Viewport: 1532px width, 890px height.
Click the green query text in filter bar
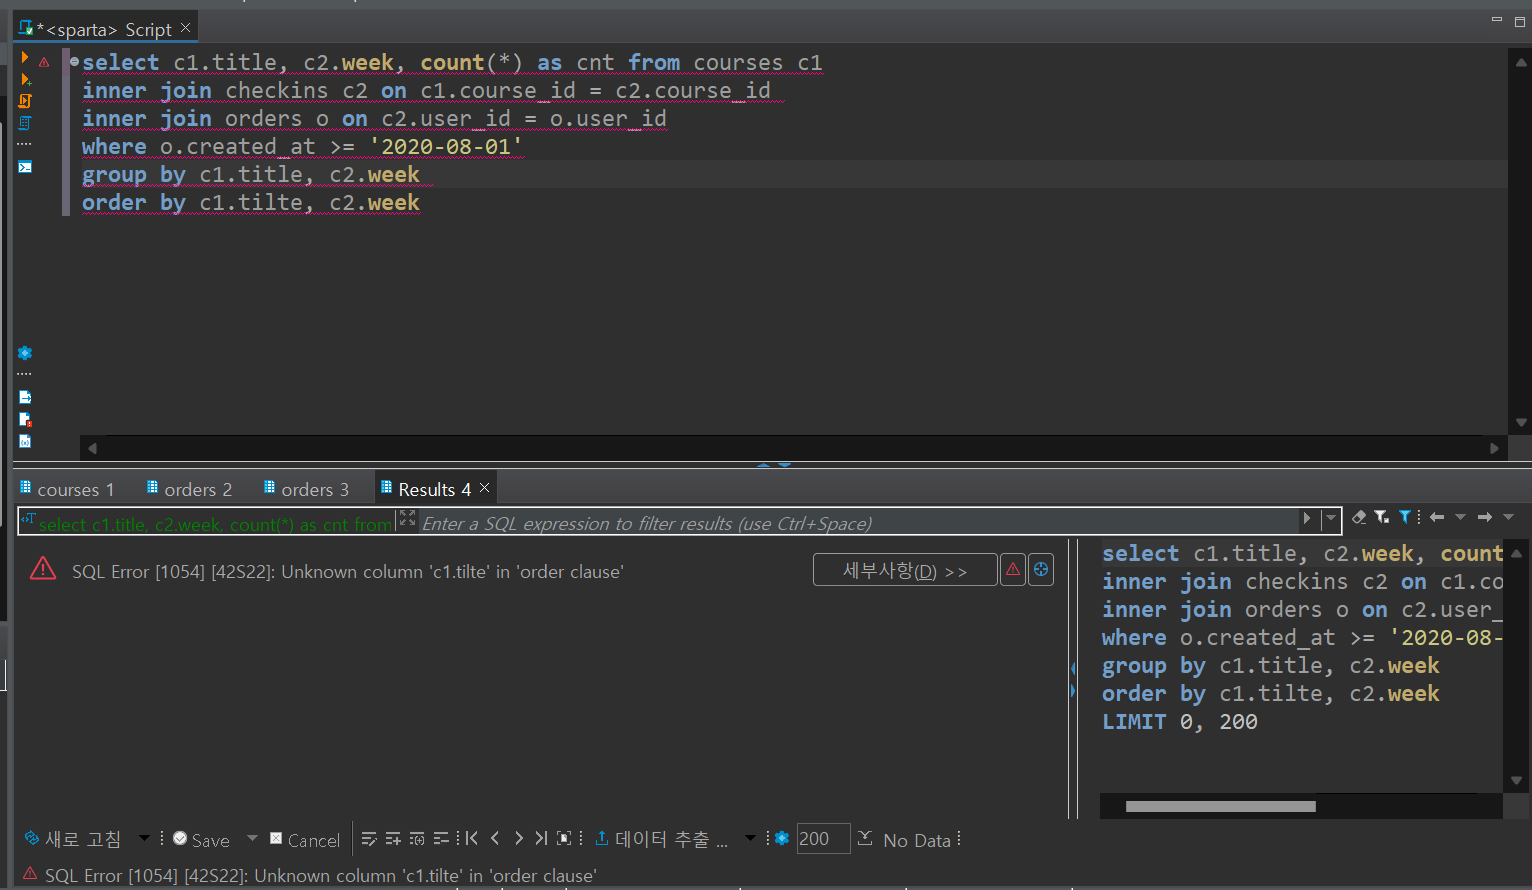(215, 524)
